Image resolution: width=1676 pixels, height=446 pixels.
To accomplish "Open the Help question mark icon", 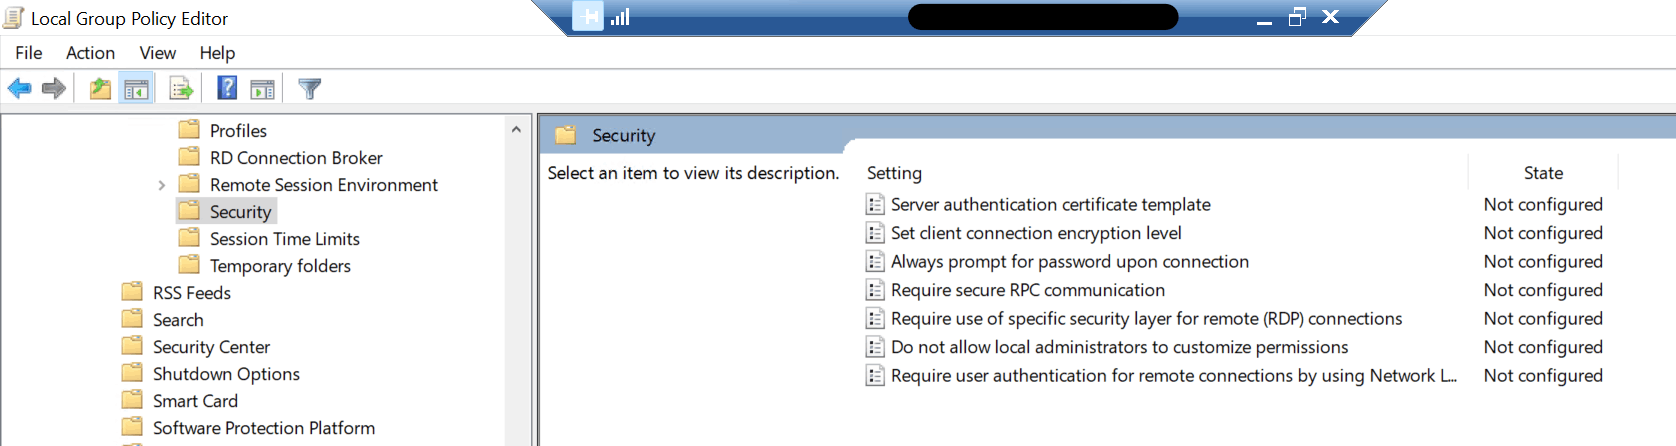I will coord(227,88).
